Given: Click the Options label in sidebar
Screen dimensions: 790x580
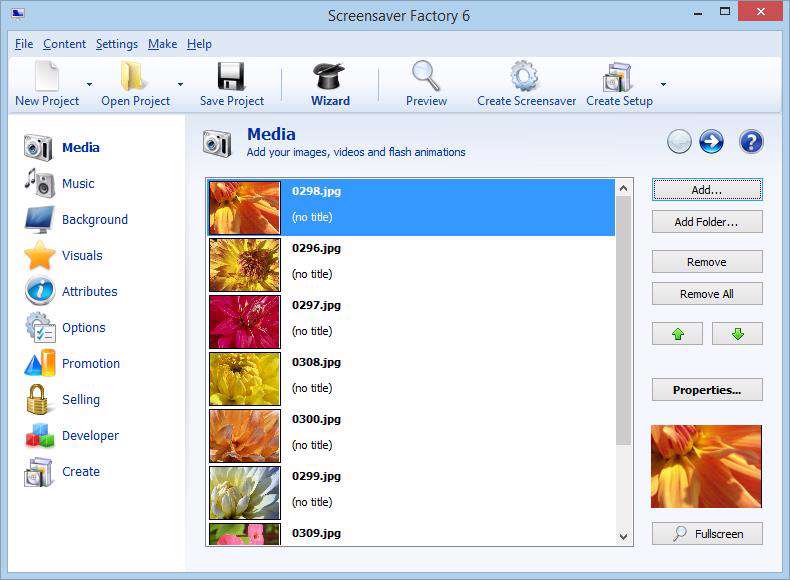Looking at the screenshot, I should coord(84,328).
